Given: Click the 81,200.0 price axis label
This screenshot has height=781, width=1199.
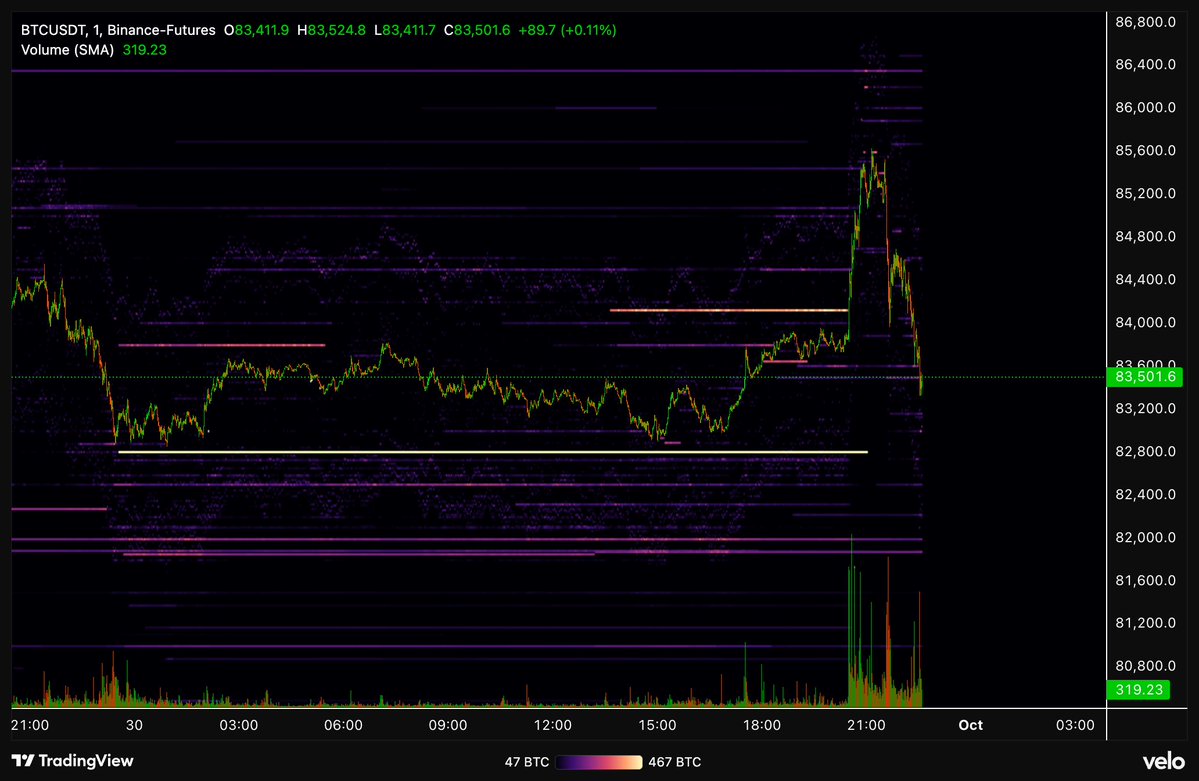Looking at the screenshot, I should coord(1145,623).
